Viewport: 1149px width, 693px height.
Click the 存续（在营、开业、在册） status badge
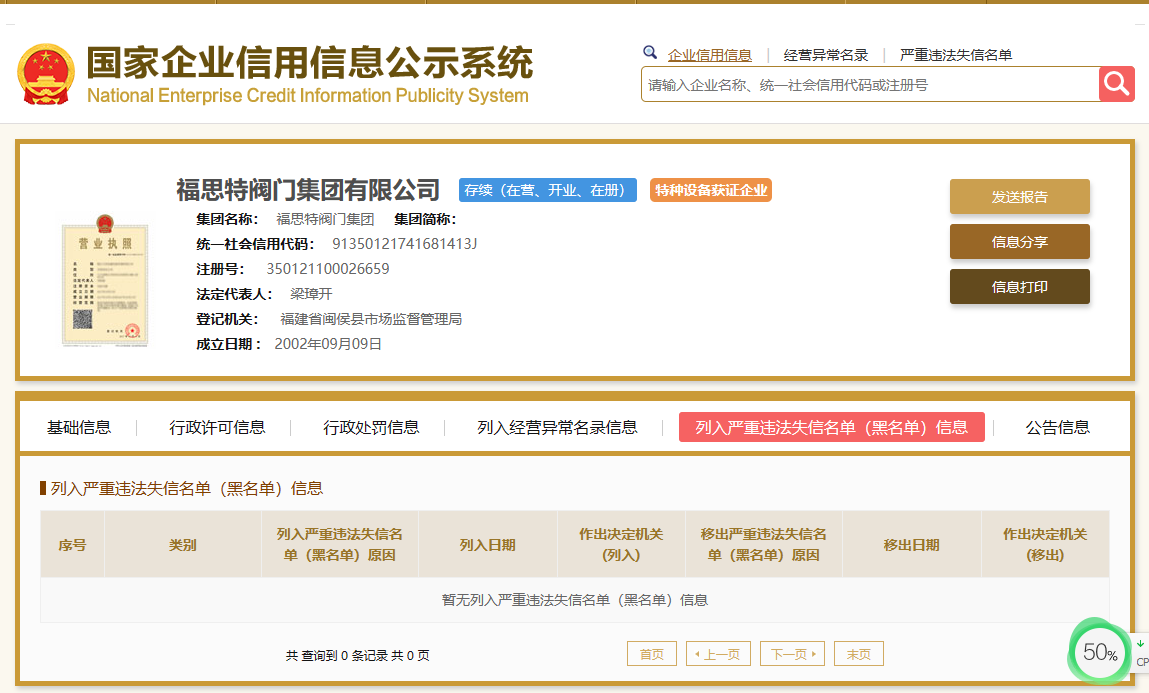click(547, 190)
